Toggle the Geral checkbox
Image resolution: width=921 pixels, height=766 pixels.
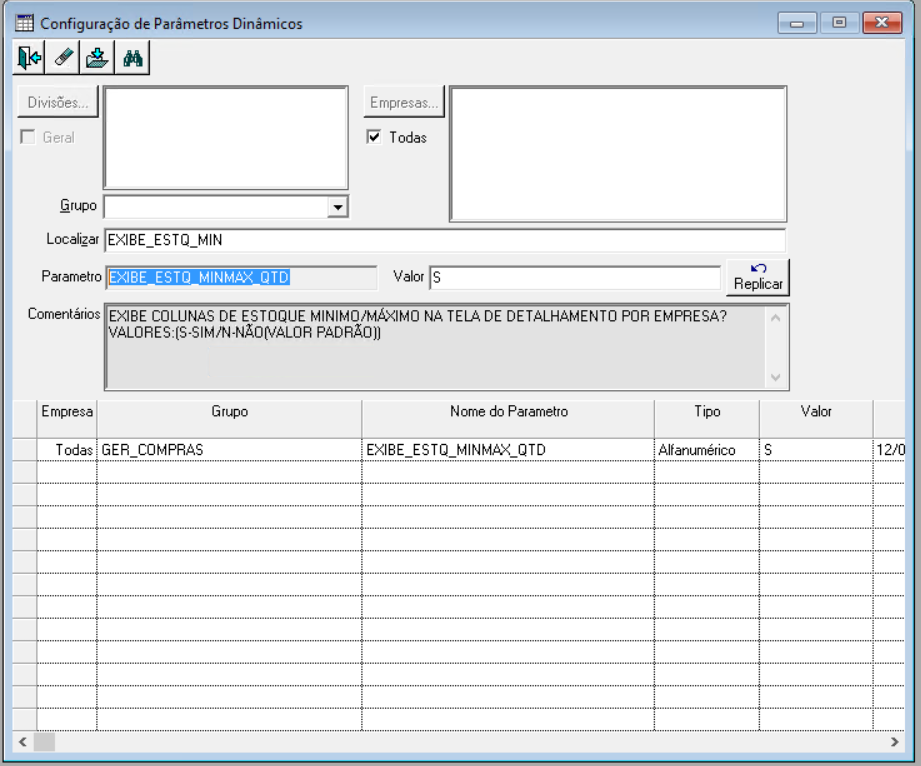click(x=27, y=137)
